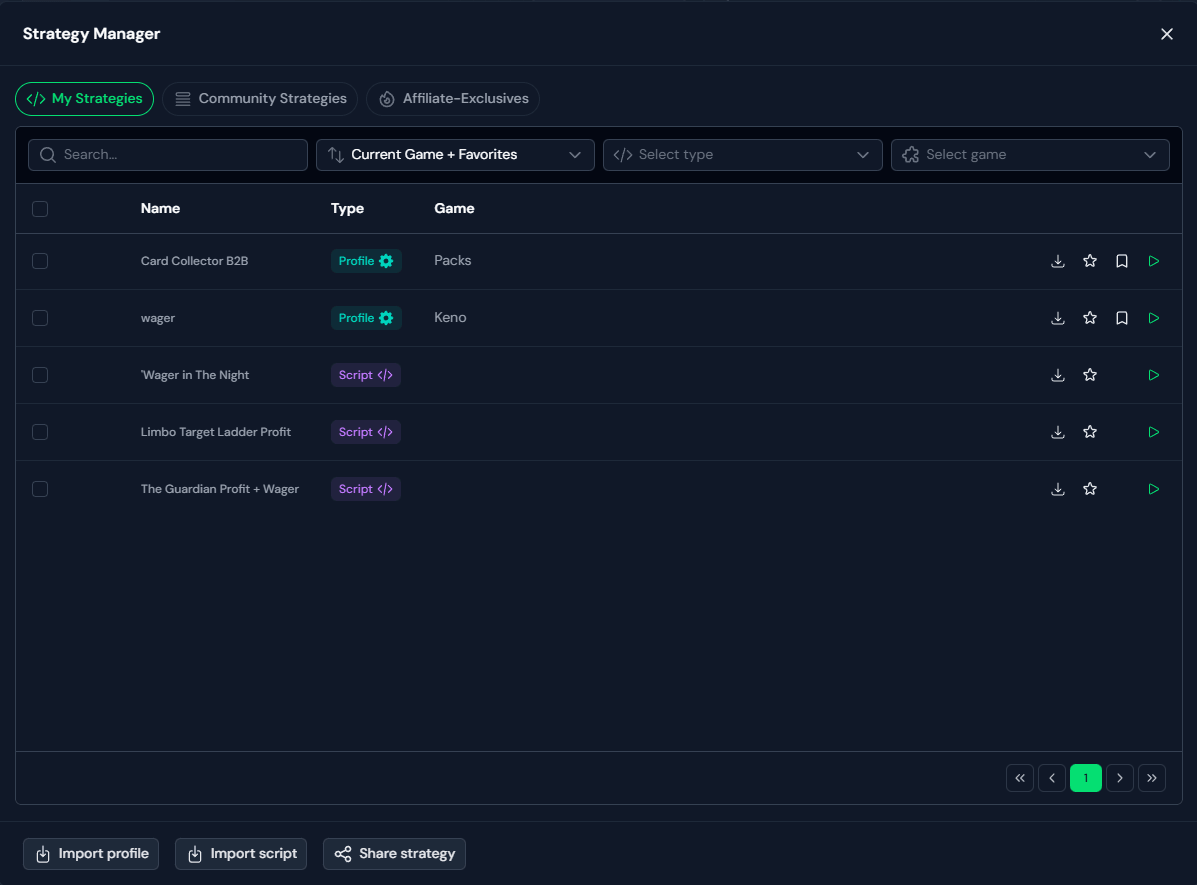The image size is (1197, 885).
Task: Download the Wager in The Night script
Action: 1057,375
